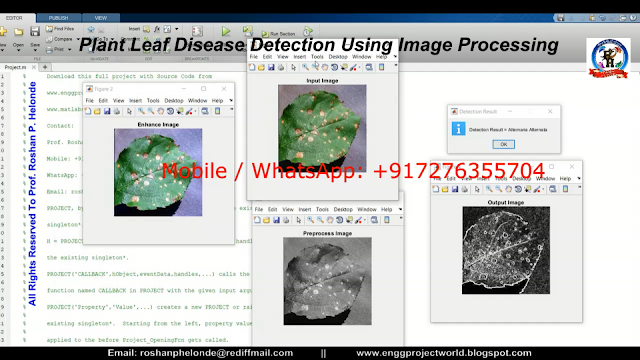Select Pan hand tool in Preprocess Image toolbar
Image resolution: width=640 pixels, height=360 pixels.
(x=330, y=220)
